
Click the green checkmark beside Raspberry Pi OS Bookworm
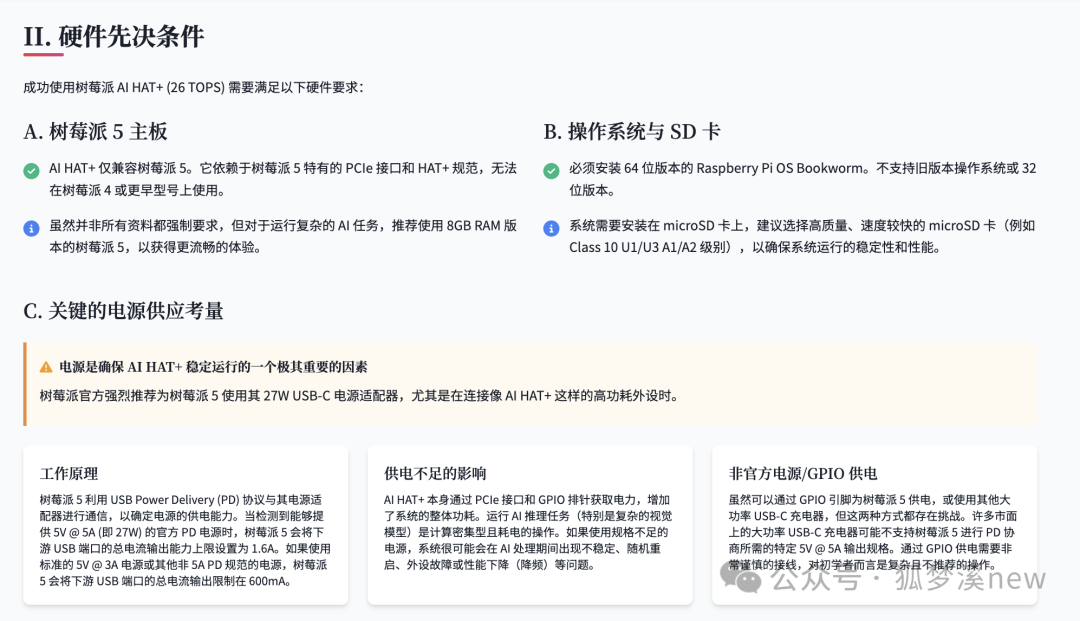(x=551, y=170)
